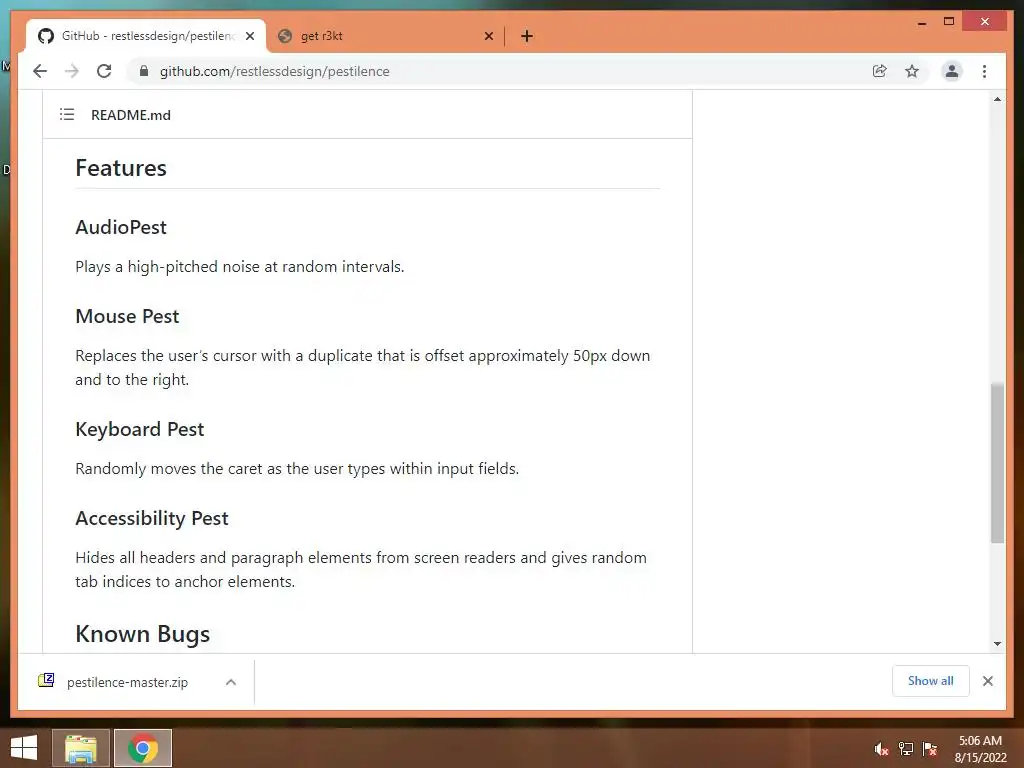This screenshot has width=1024, height=768.
Task: Go back to the previous page
Action: (x=40, y=71)
